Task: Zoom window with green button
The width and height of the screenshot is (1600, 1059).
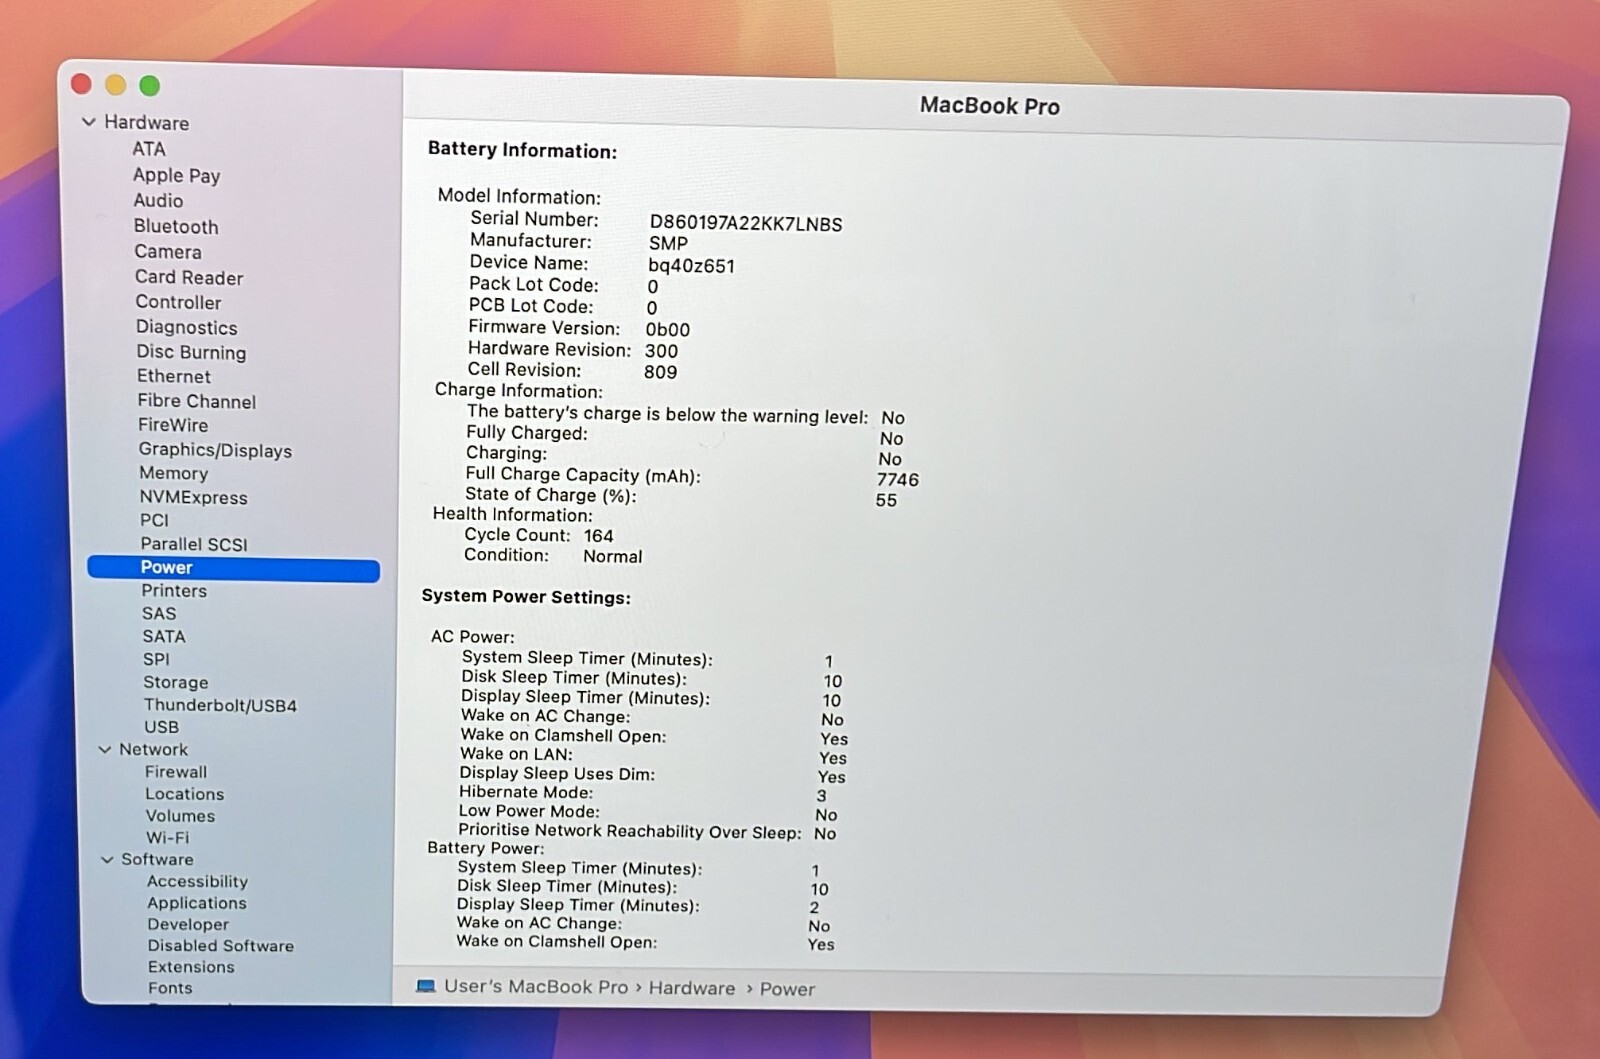Action: click(x=150, y=86)
